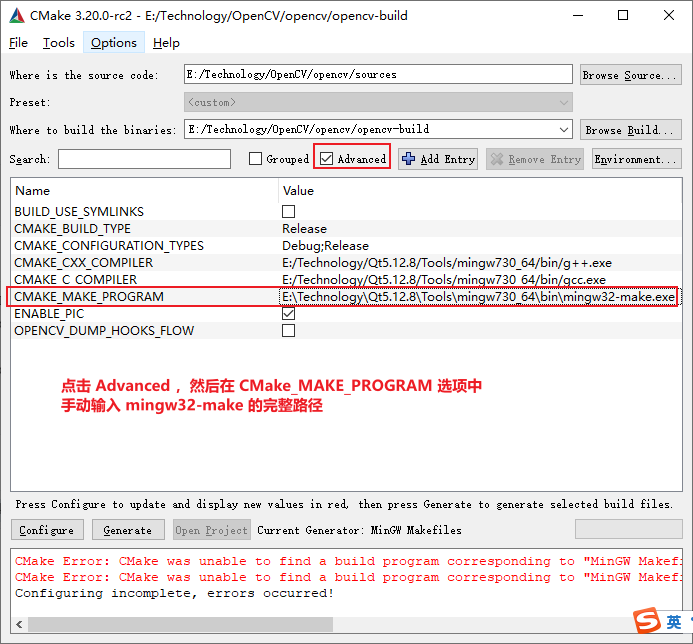Close the CMake window

[x=669, y=15]
